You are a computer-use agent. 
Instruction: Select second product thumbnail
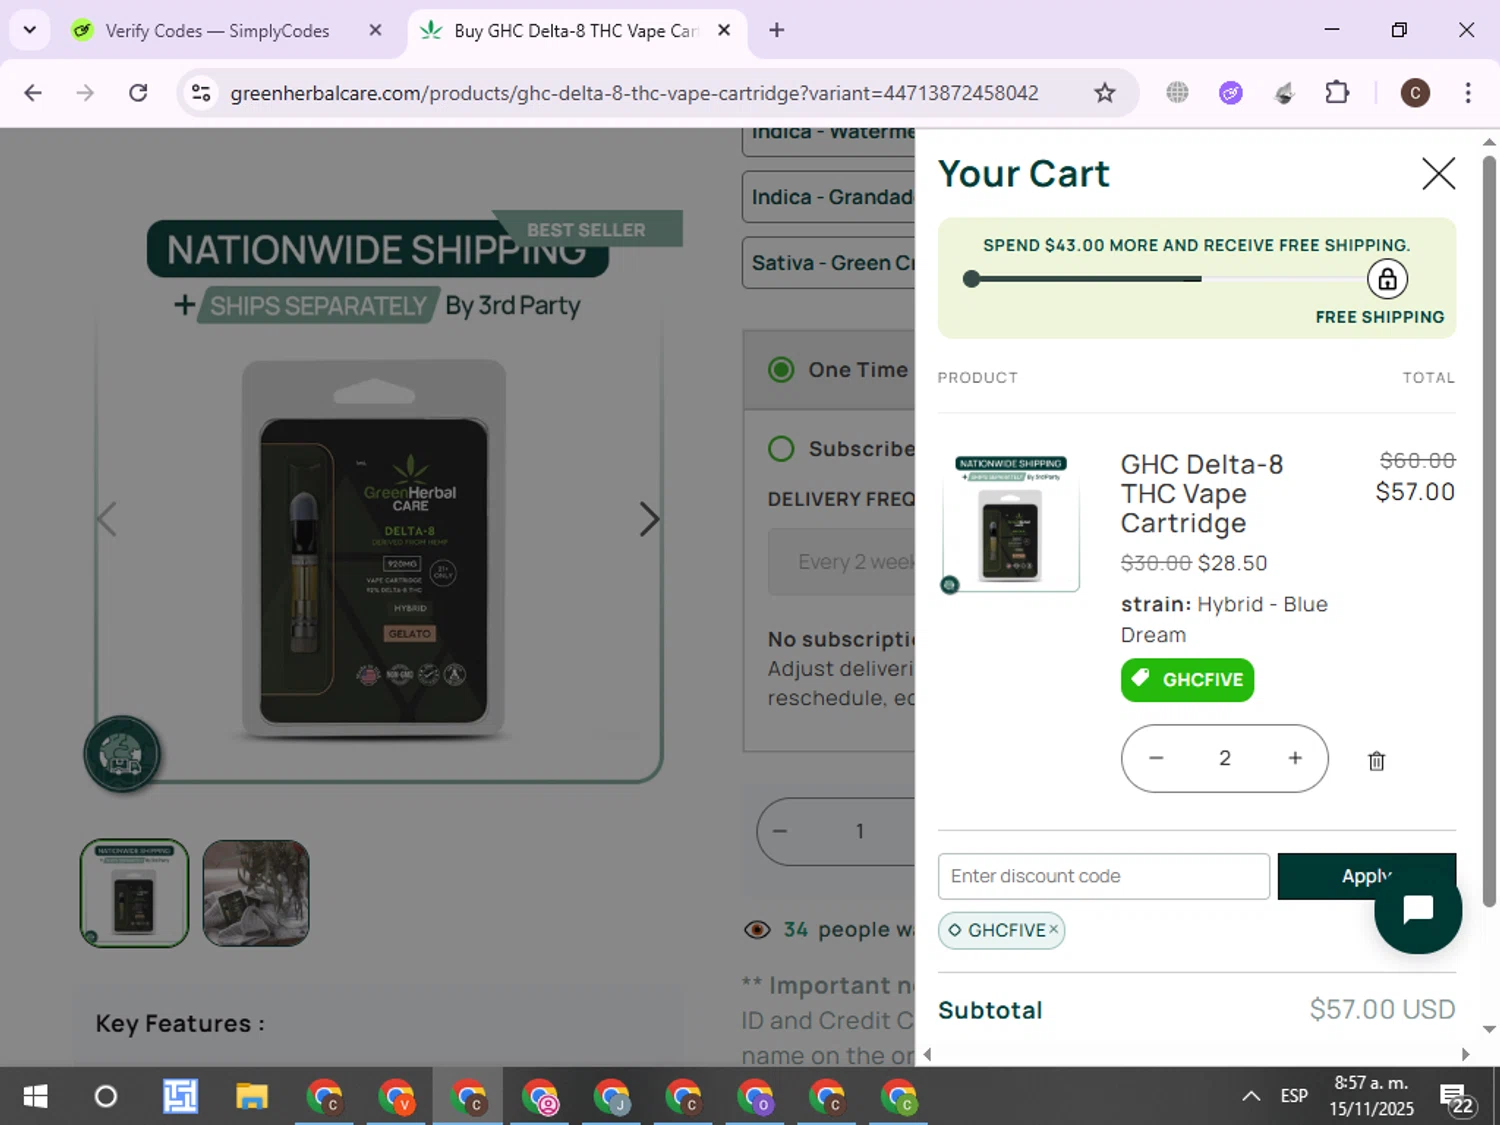256,893
